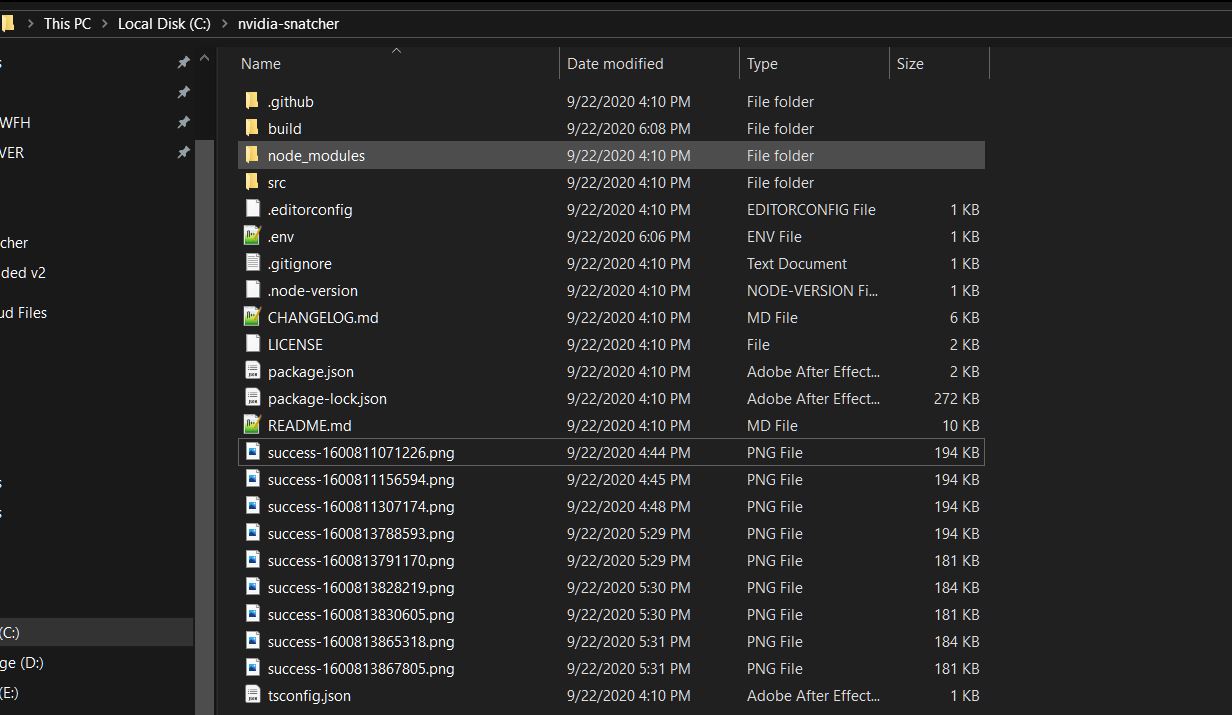Select the (E:) drive in navigation pane

point(9,692)
